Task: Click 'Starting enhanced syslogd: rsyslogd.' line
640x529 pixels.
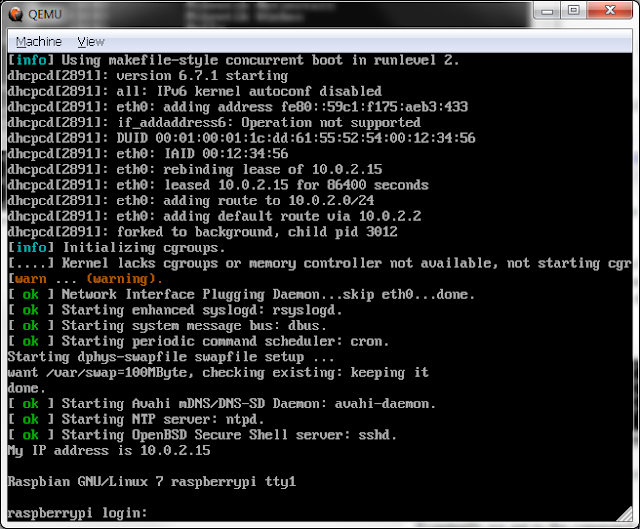Action: [x=175, y=310]
